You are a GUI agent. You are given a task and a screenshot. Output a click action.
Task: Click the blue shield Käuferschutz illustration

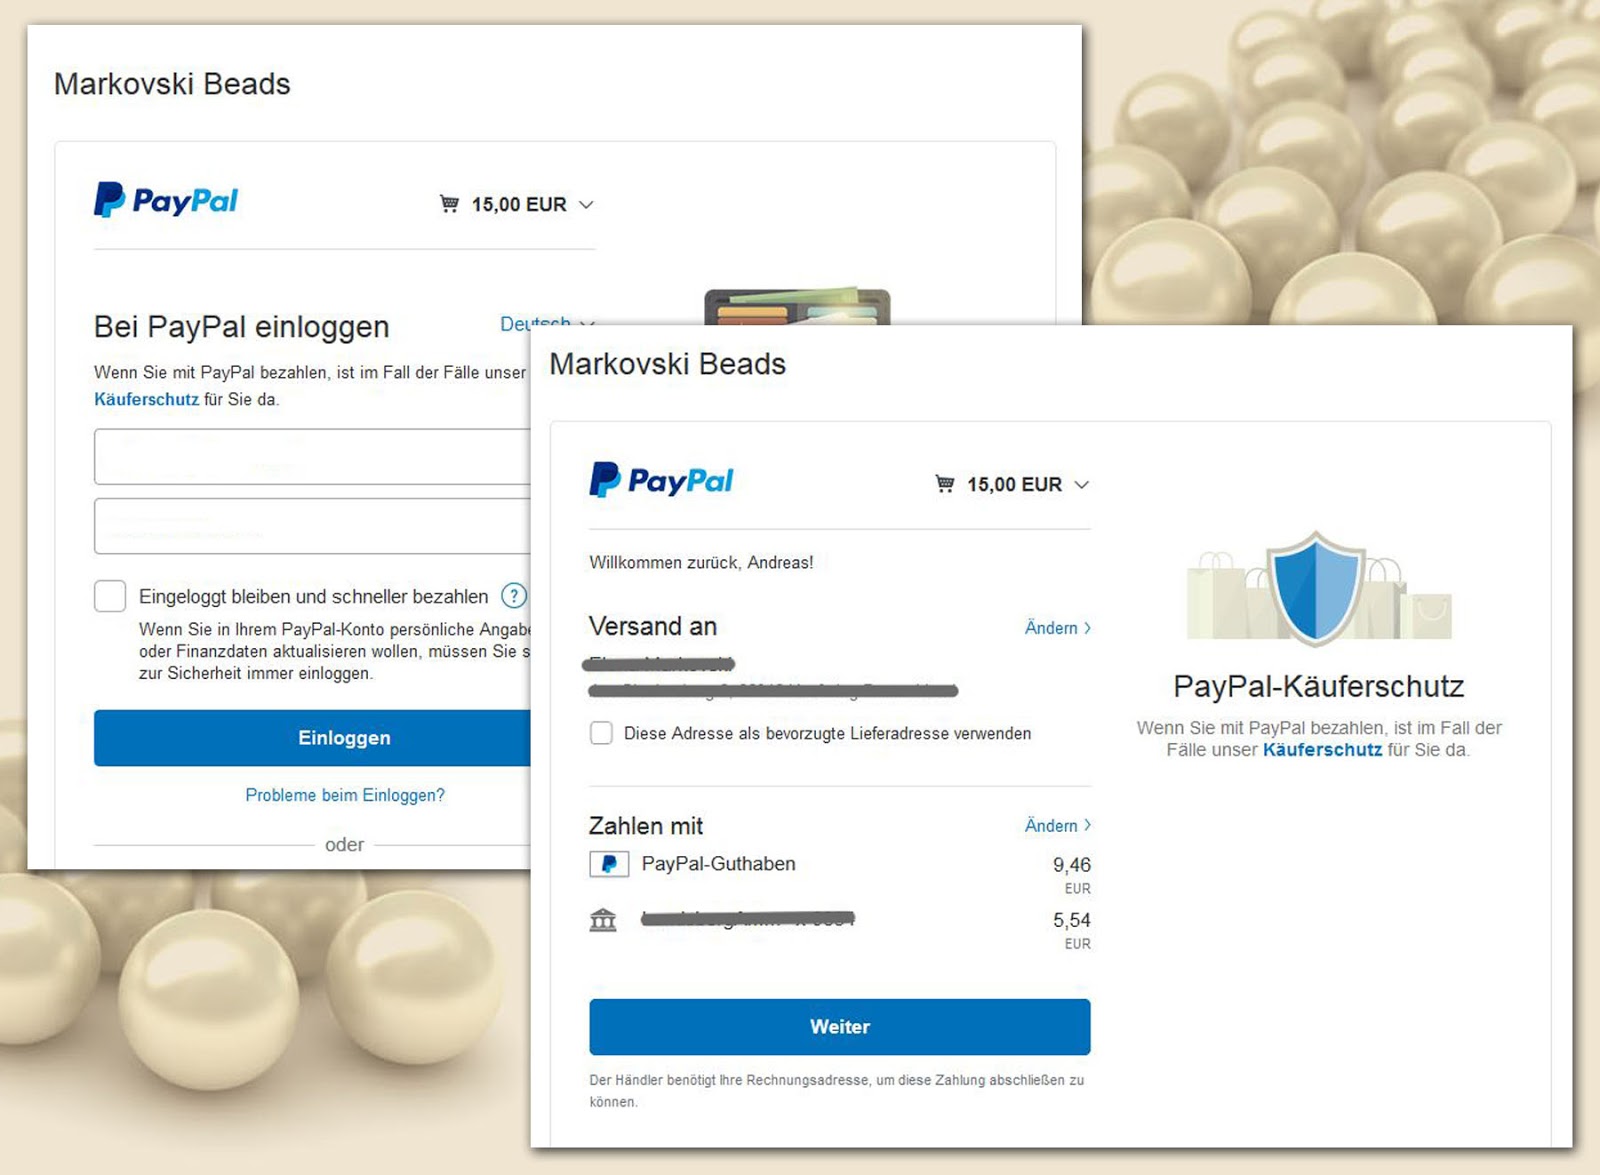tap(1317, 588)
